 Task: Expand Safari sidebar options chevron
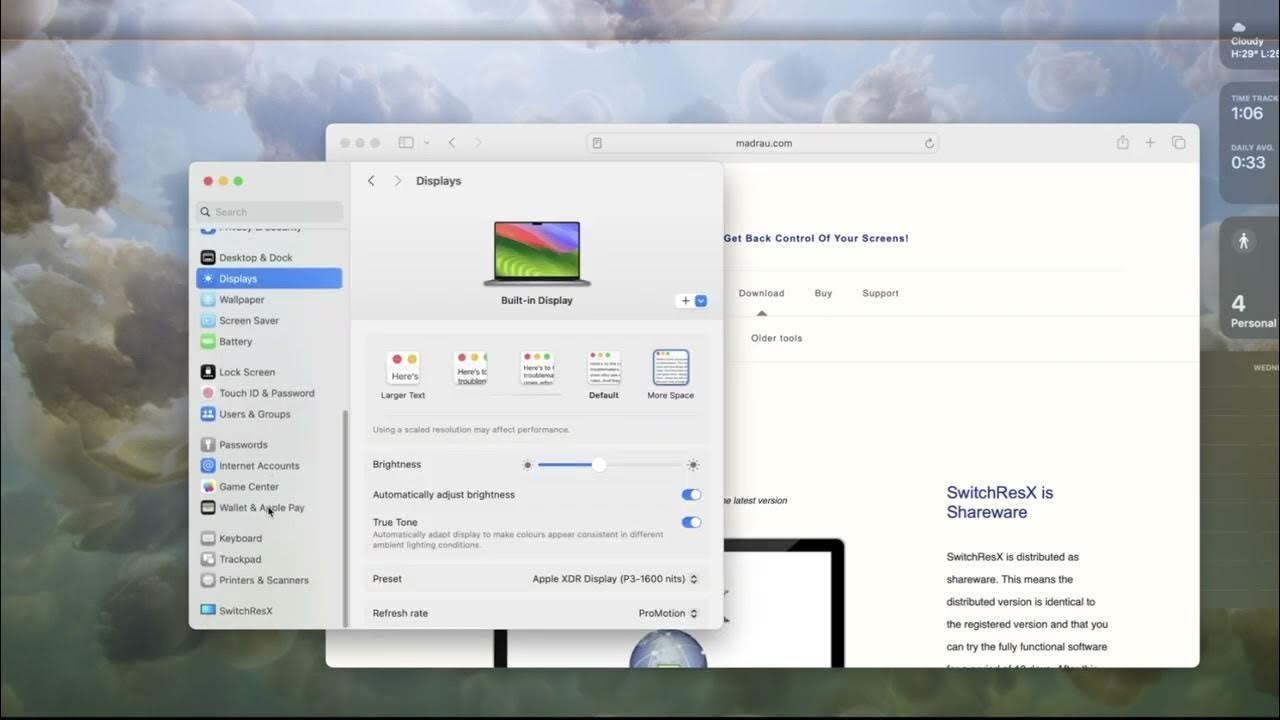427,143
